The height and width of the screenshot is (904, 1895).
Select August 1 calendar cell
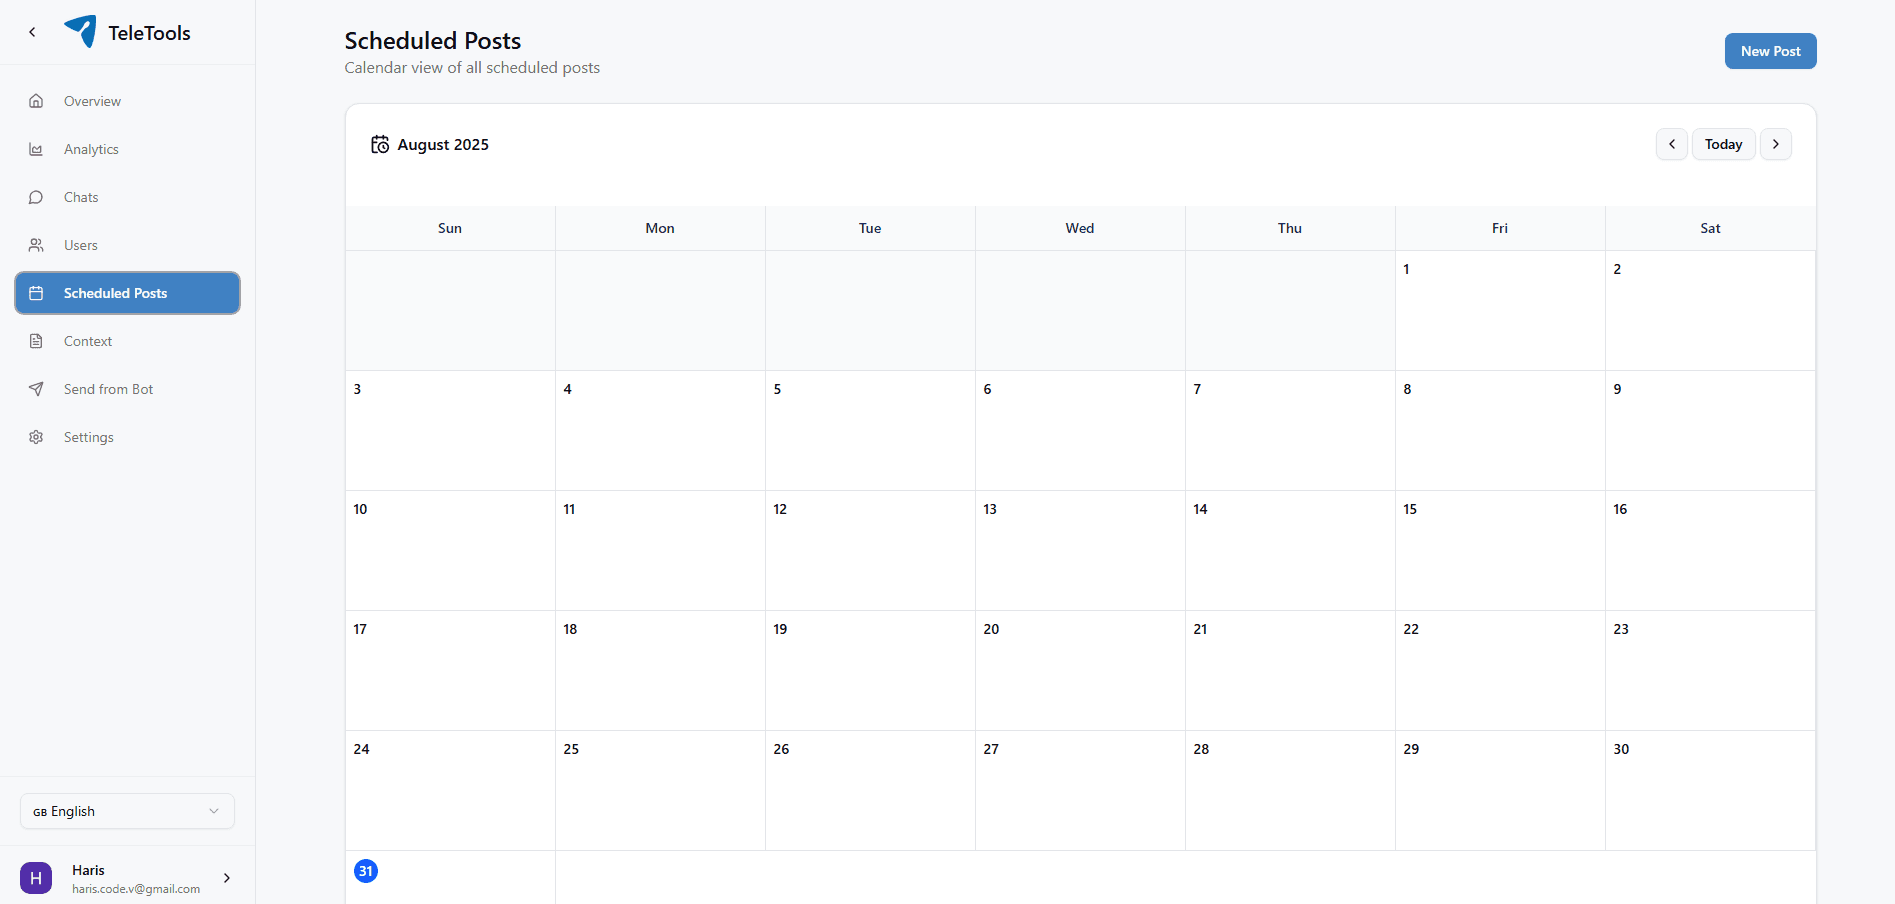point(1500,310)
